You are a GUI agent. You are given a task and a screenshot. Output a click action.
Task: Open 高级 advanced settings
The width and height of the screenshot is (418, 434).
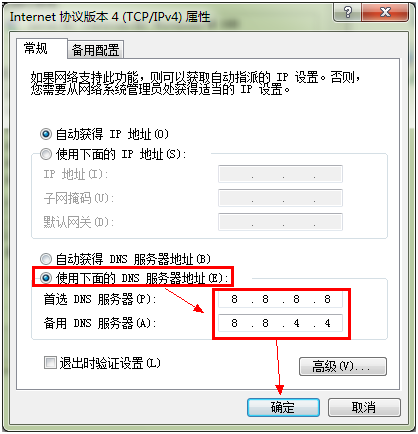(x=343, y=367)
